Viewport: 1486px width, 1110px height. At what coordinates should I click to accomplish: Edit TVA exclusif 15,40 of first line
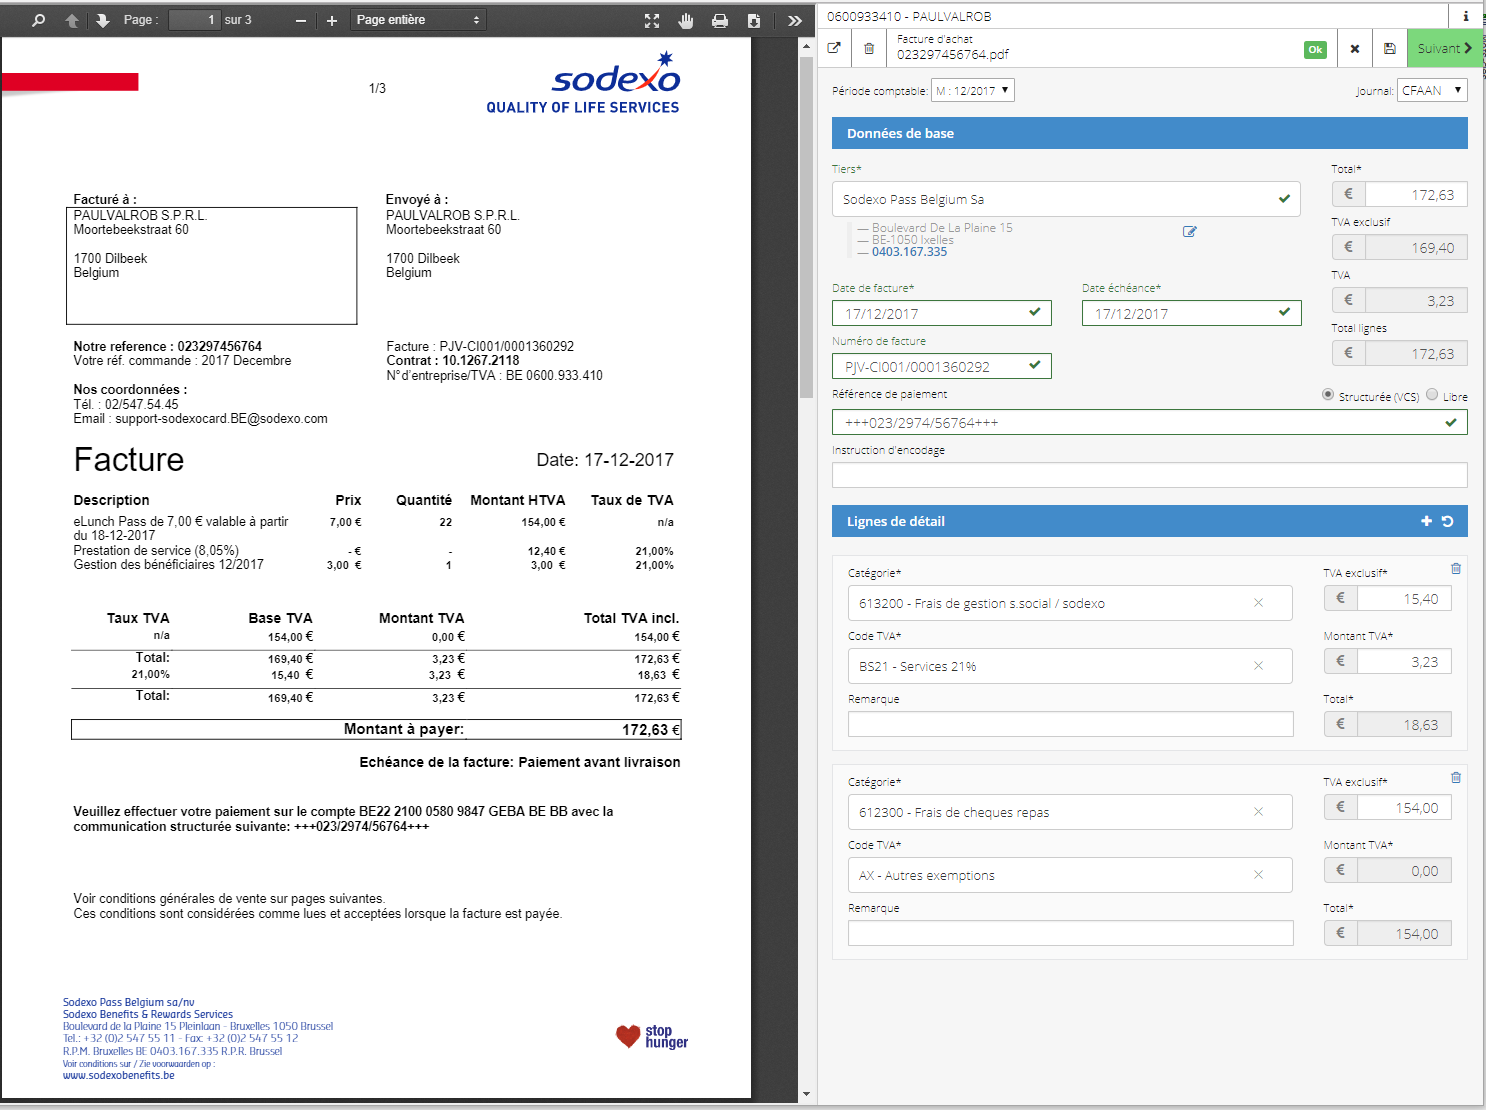(x=1404, y=598)
